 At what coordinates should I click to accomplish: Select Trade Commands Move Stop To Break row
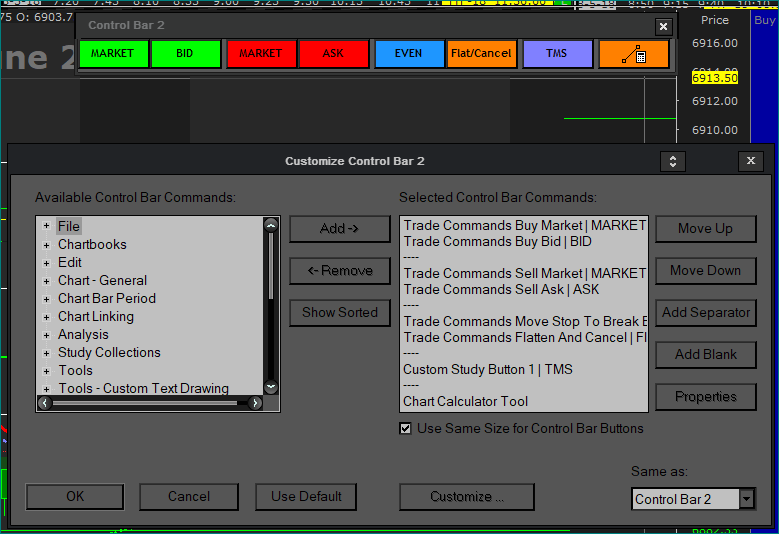[524, 321]
